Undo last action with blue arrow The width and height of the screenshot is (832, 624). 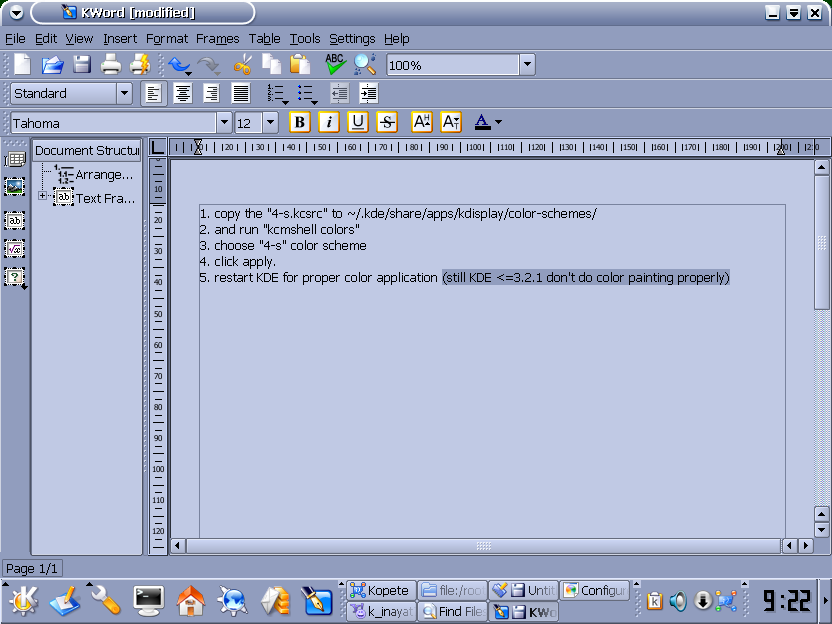179,65
